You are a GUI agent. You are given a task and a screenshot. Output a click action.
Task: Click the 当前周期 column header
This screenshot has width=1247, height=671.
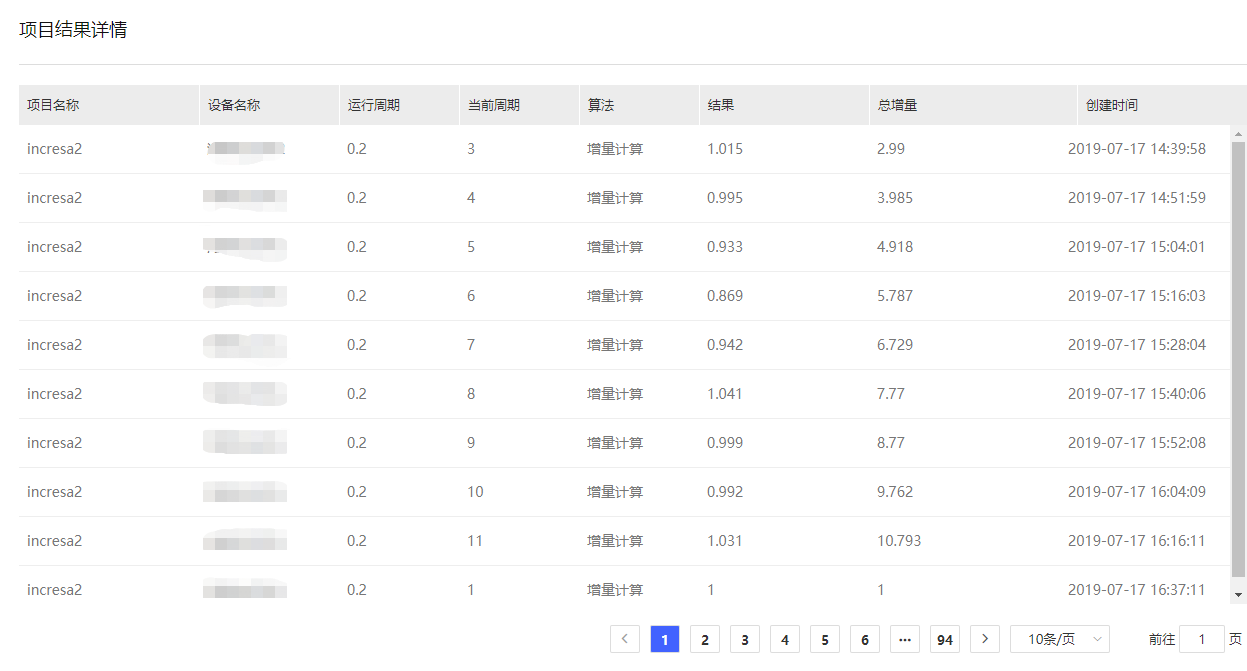[493, 105]
